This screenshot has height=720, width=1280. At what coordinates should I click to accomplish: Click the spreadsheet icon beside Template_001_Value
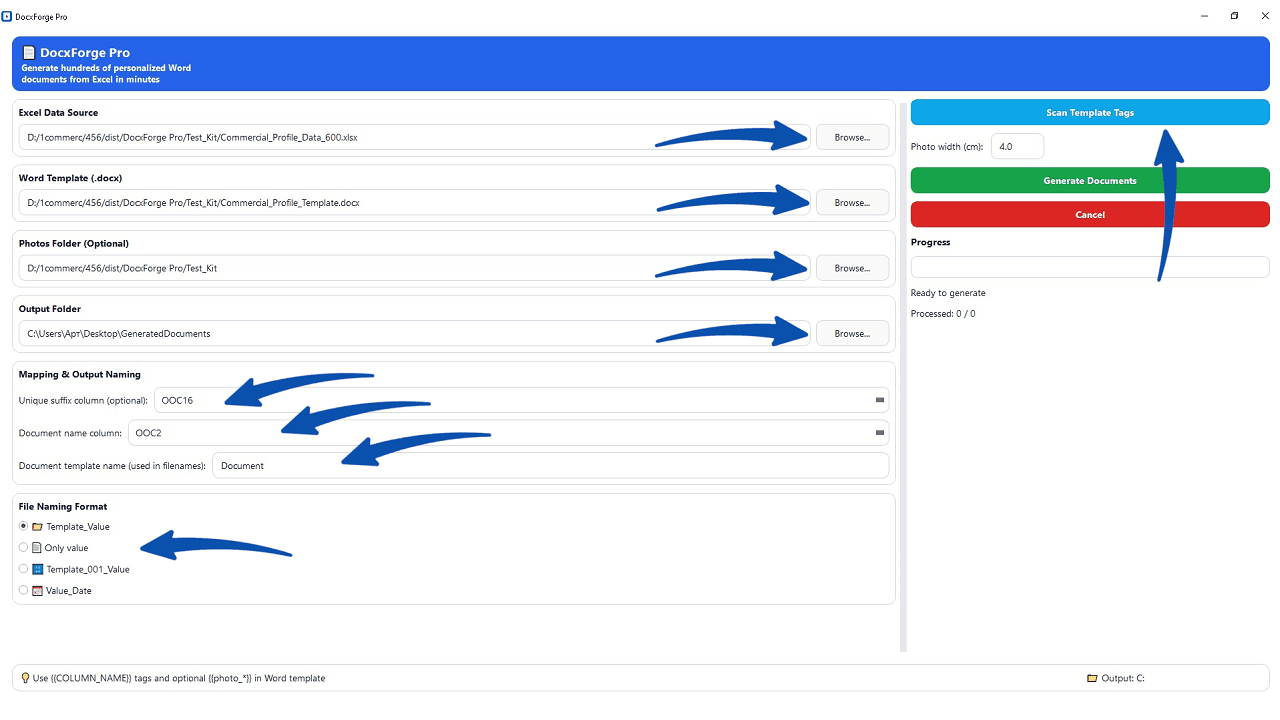pos(36,569)
